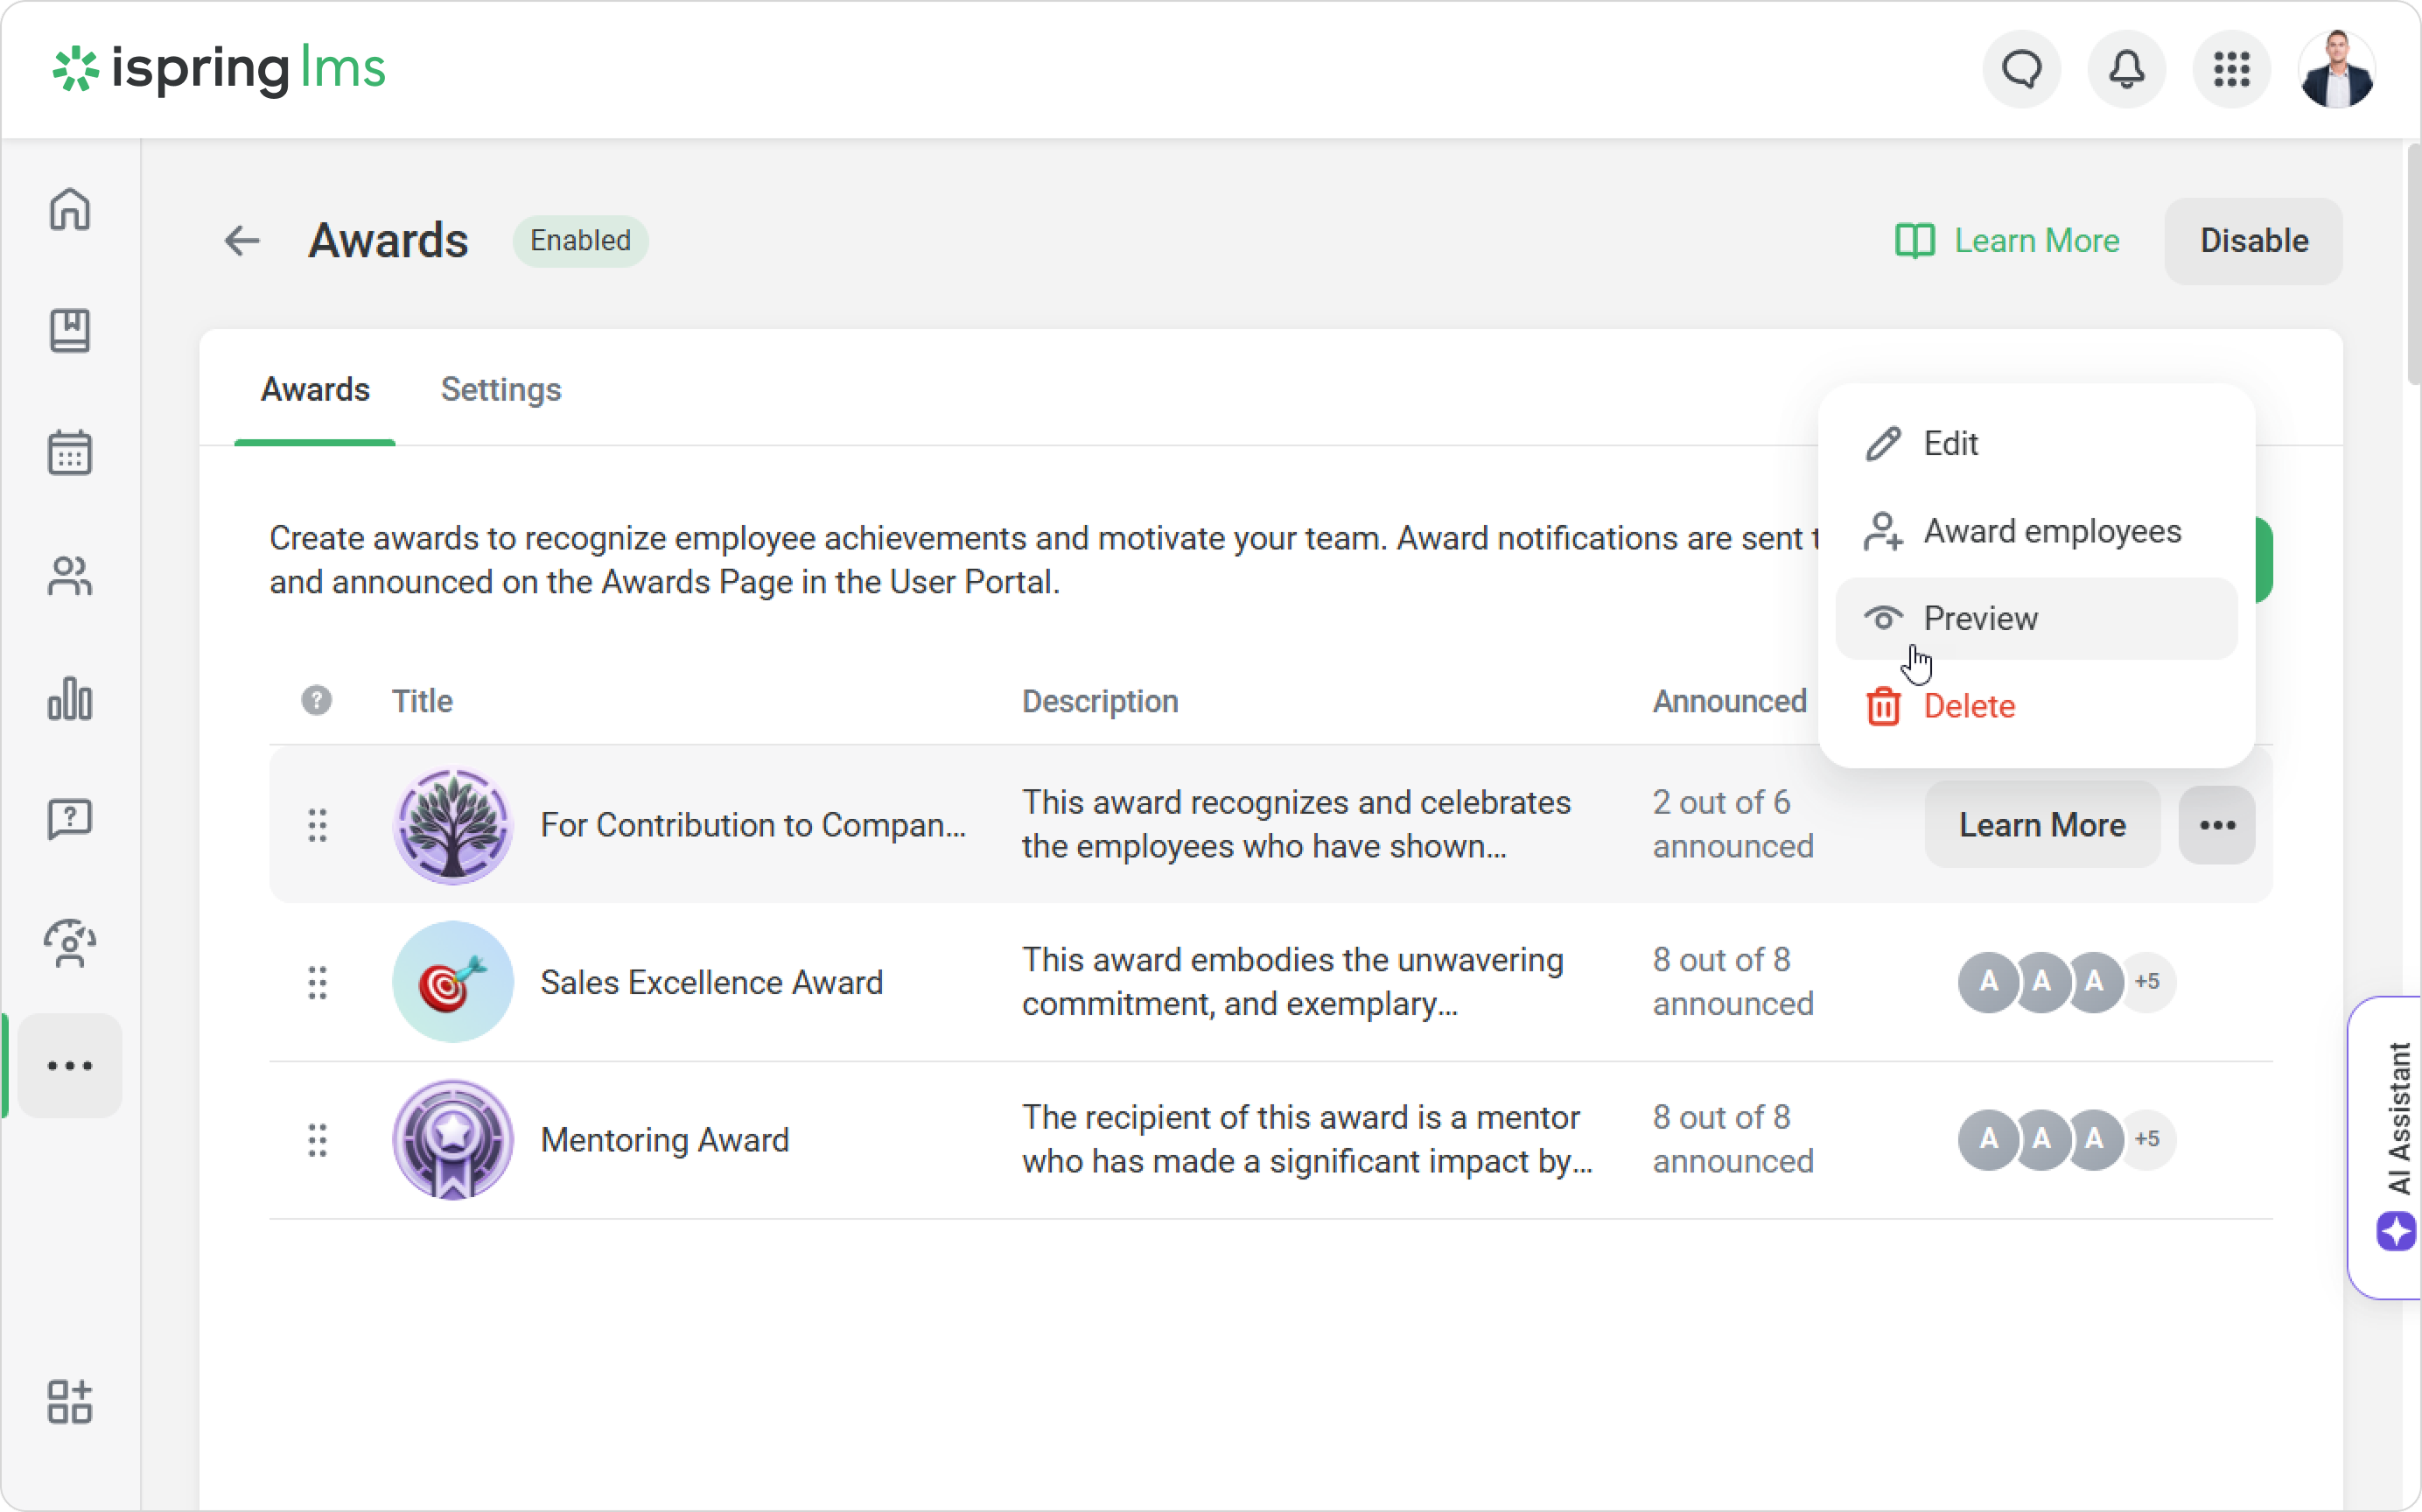Open the reports bar chart icon
The width and height of the screenshot is (2422, 1512).
tap(69, 698)
